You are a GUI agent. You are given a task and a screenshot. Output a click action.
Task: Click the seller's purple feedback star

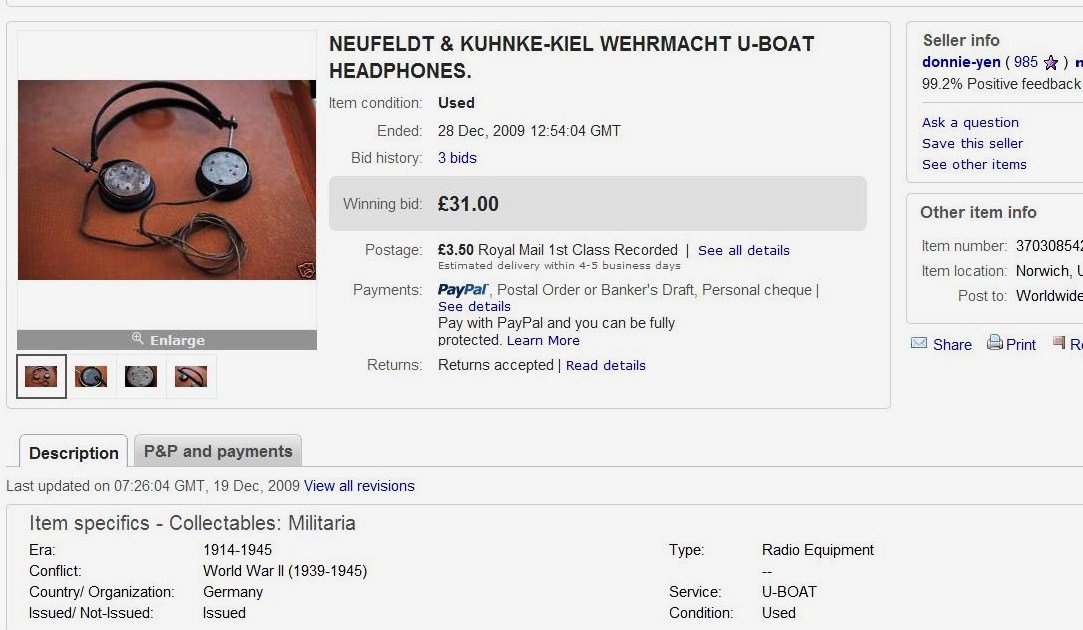1050,62
